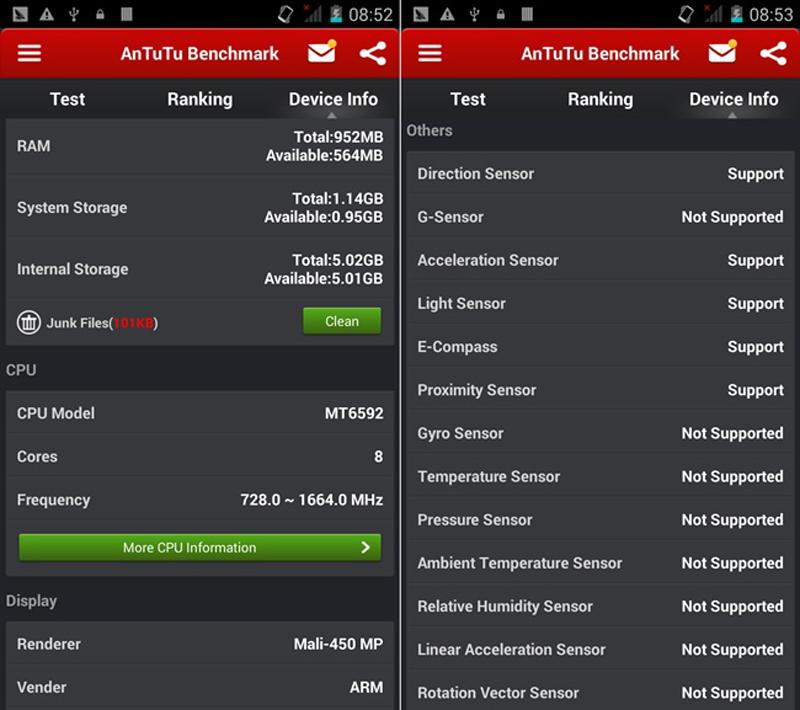Select Device Info tab in right screenshot
800x710 pixels.
point(734,99)
